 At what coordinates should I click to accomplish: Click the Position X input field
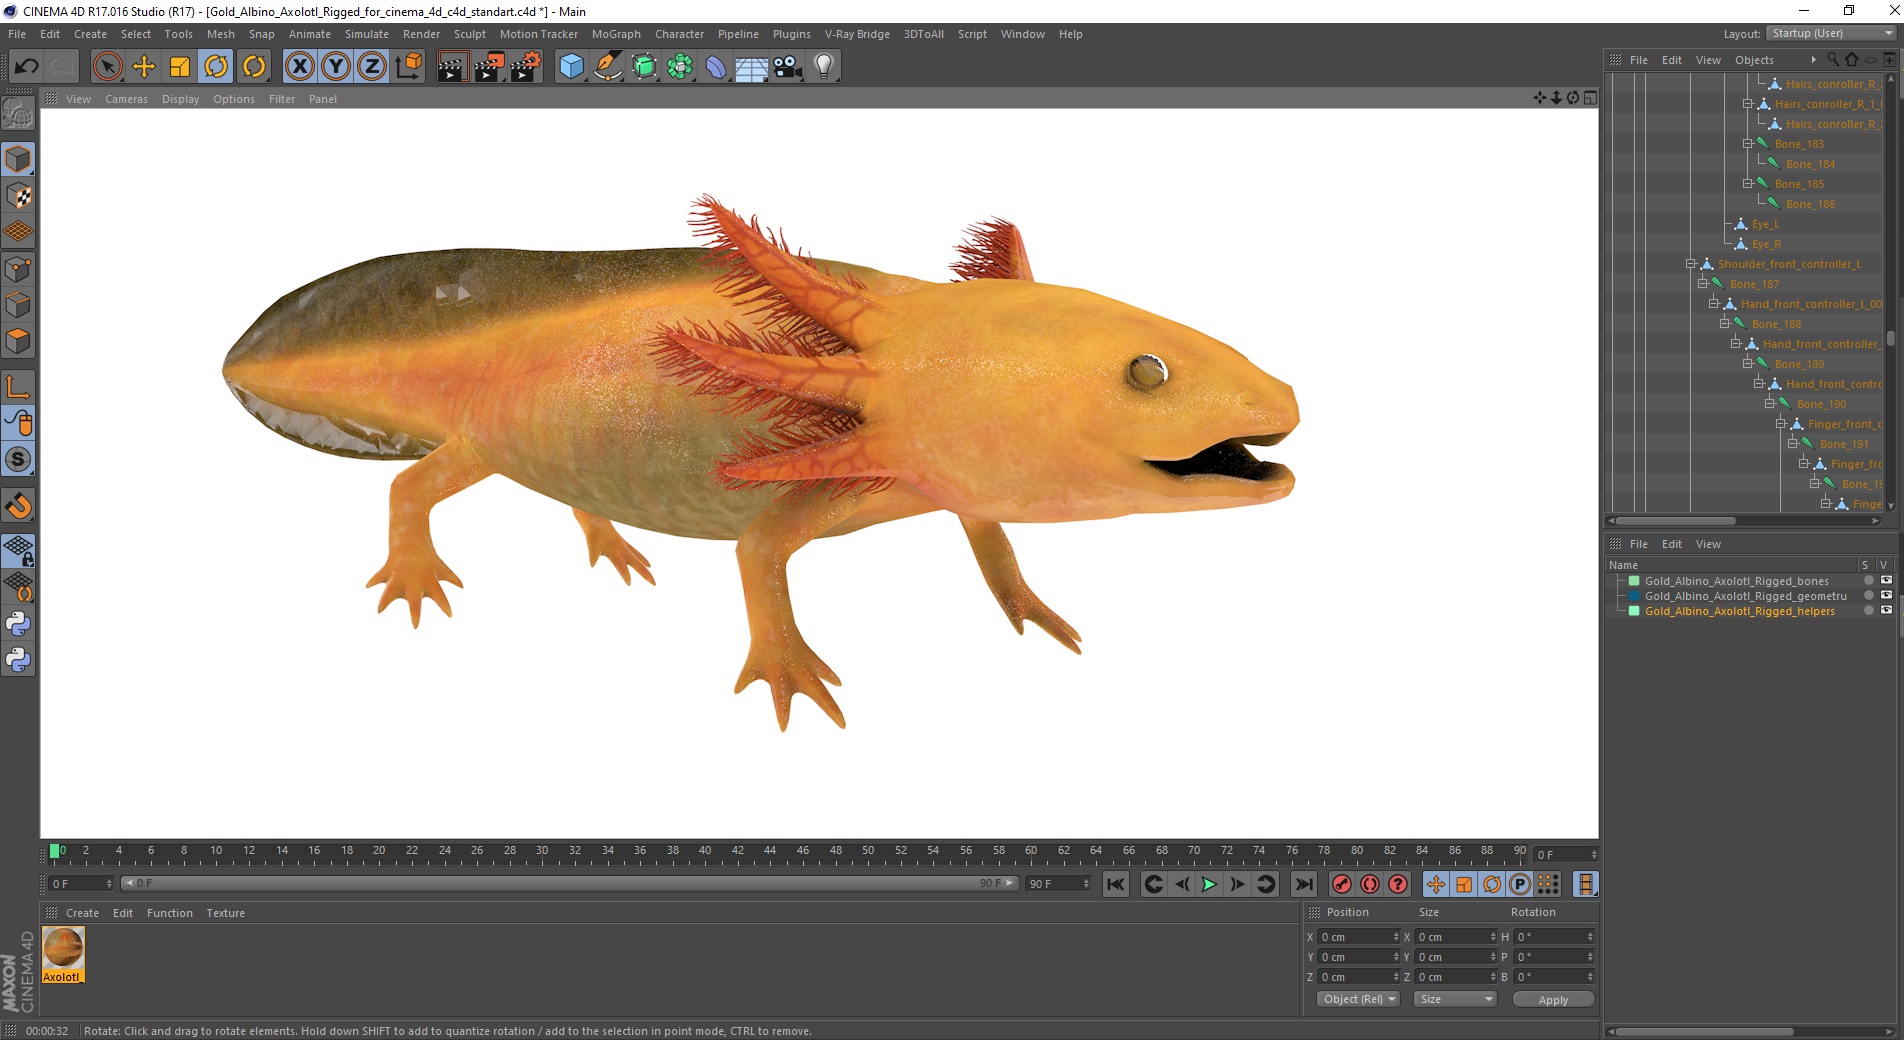(x=1359, y=937)
